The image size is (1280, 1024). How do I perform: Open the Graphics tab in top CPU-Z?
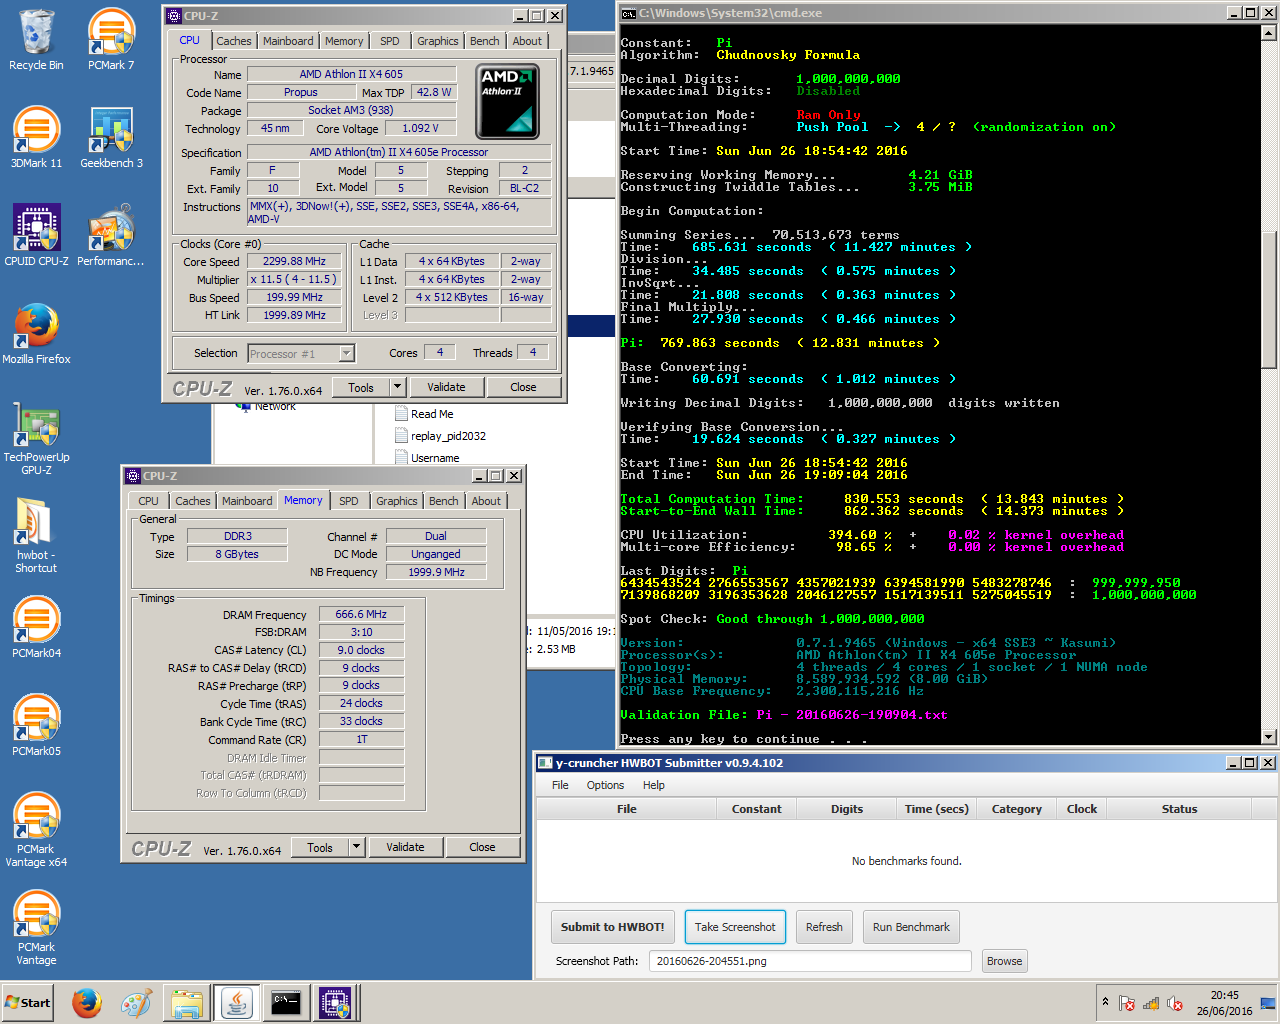click(x=438, y=41)
